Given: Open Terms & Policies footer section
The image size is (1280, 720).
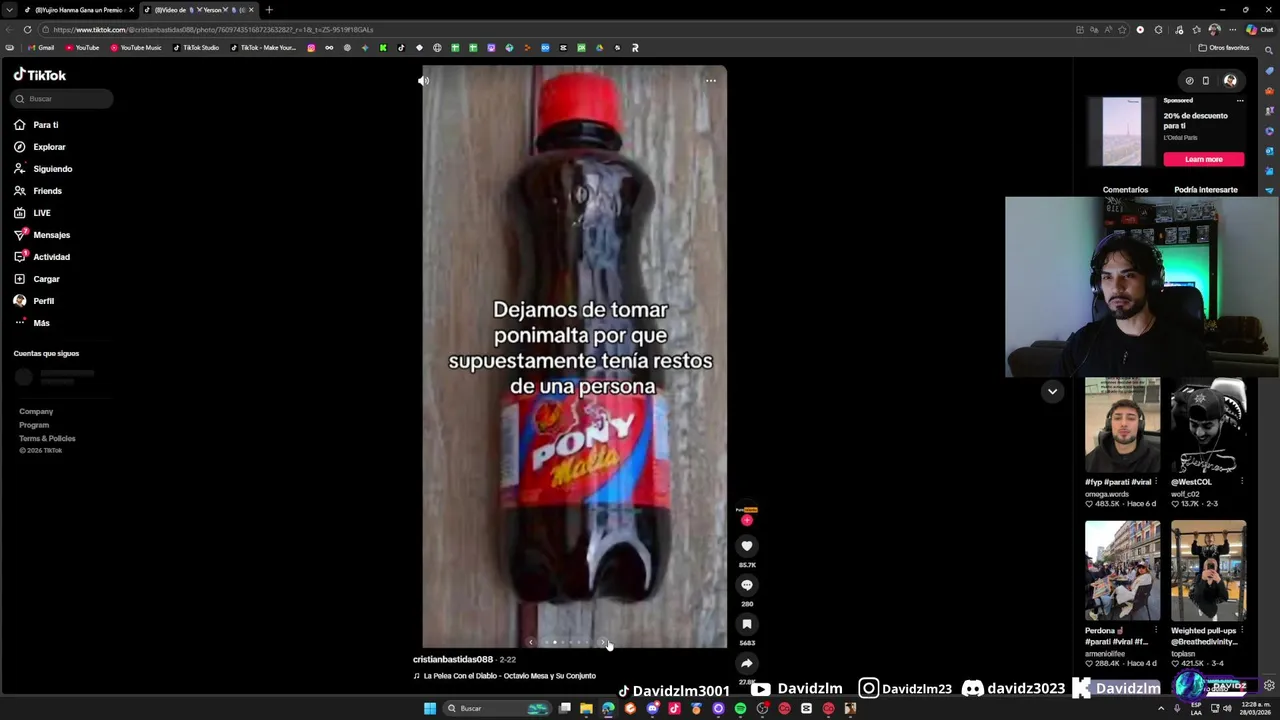Looking at the screenshot, I should coord(47,439).
